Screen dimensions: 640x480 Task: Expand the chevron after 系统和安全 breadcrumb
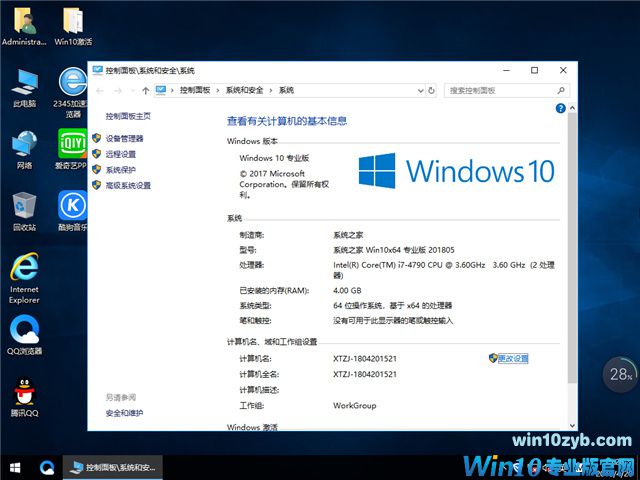coord(271,90)
